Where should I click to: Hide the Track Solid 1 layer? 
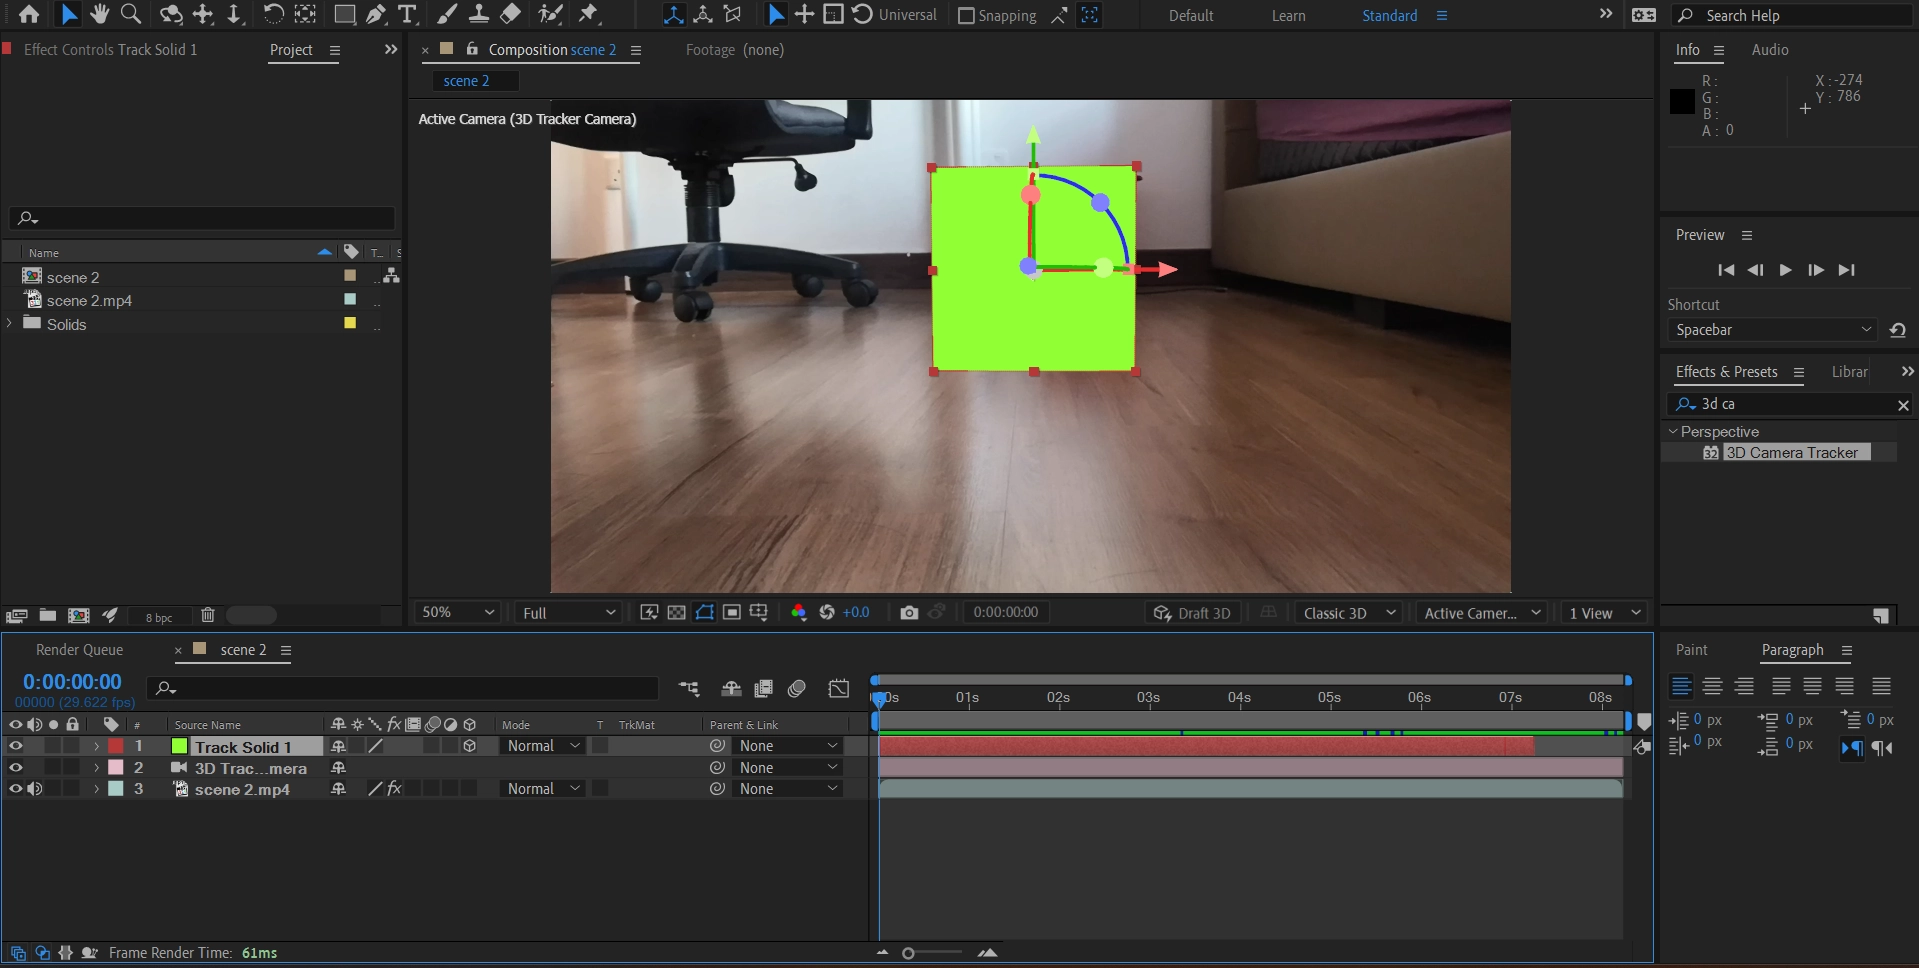(x=15, y=746)
